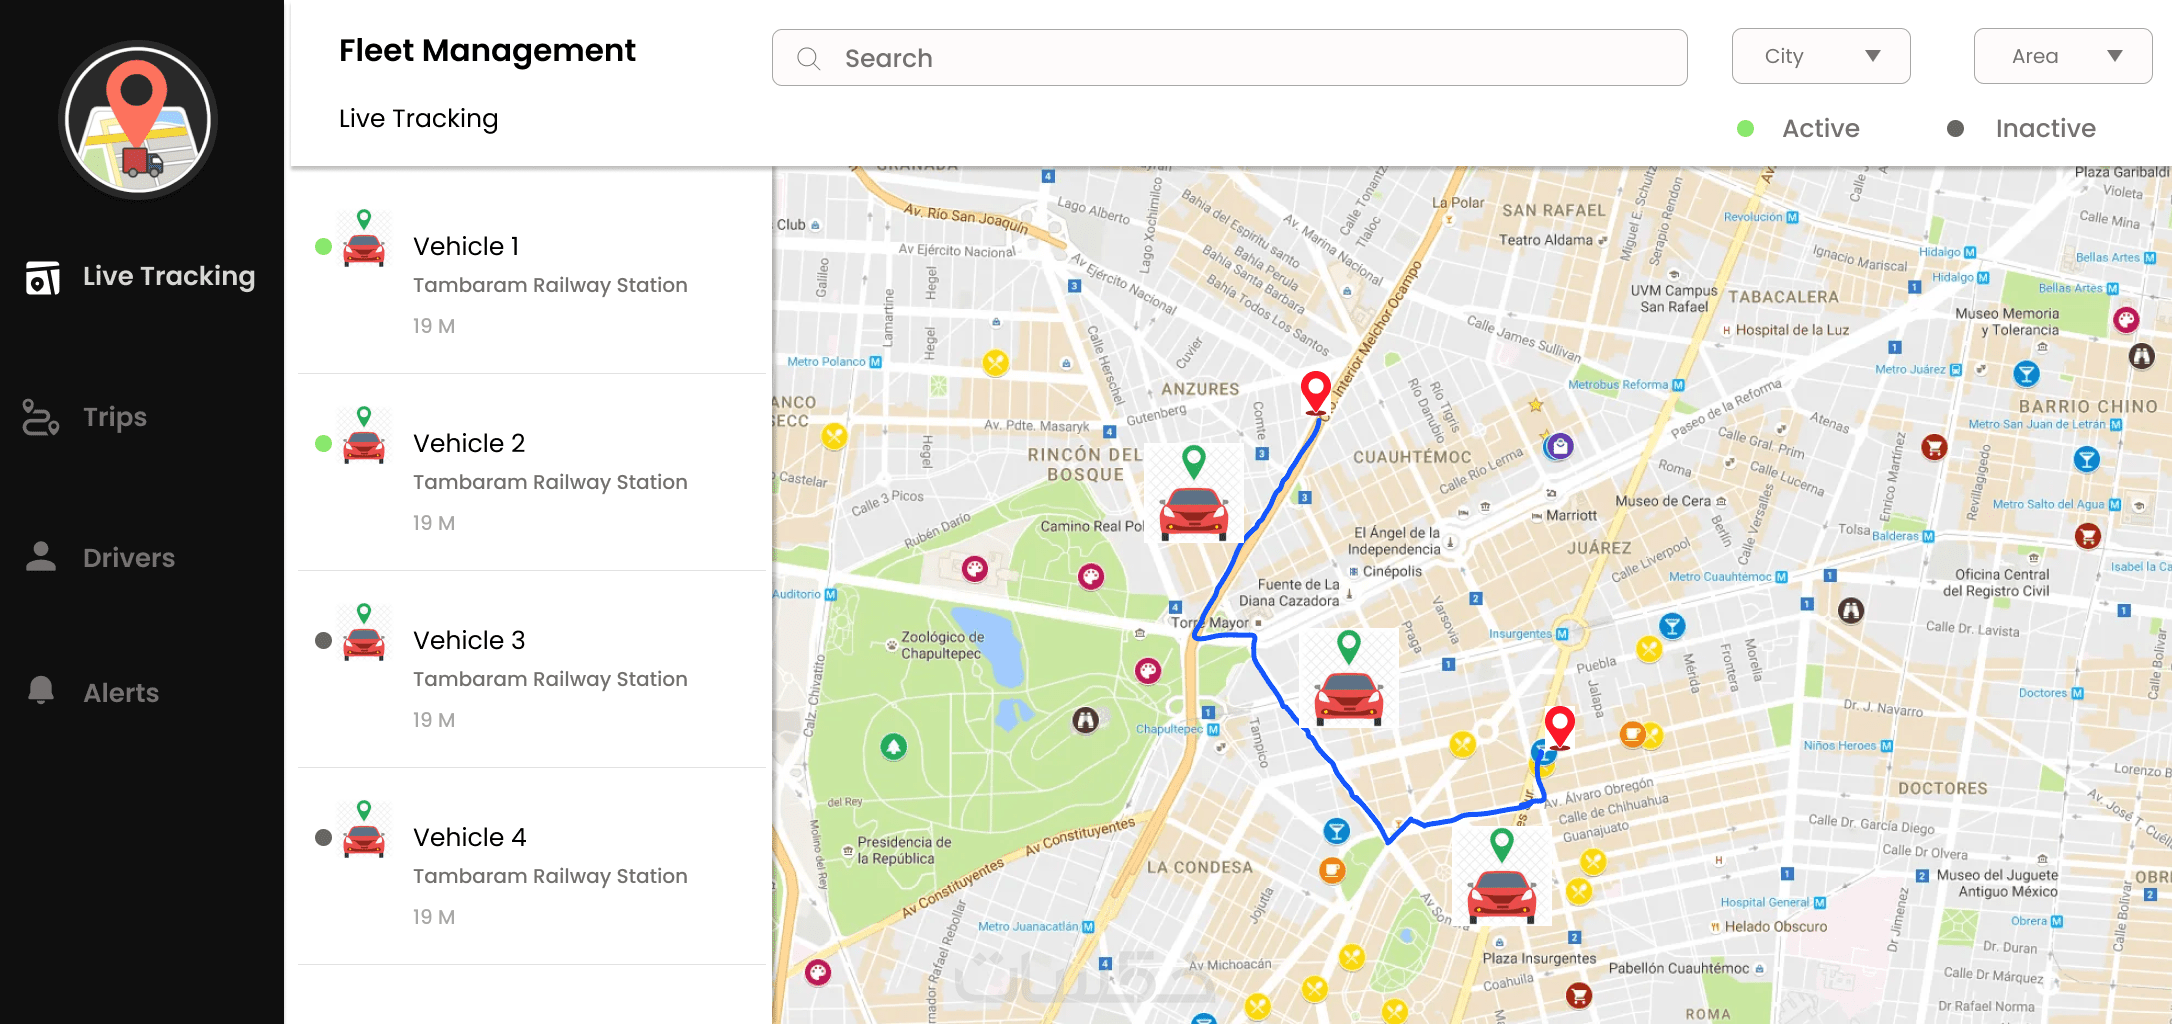Select the Live Tracking sidebar icon
2172x1024 pixels.
(42, 277)
